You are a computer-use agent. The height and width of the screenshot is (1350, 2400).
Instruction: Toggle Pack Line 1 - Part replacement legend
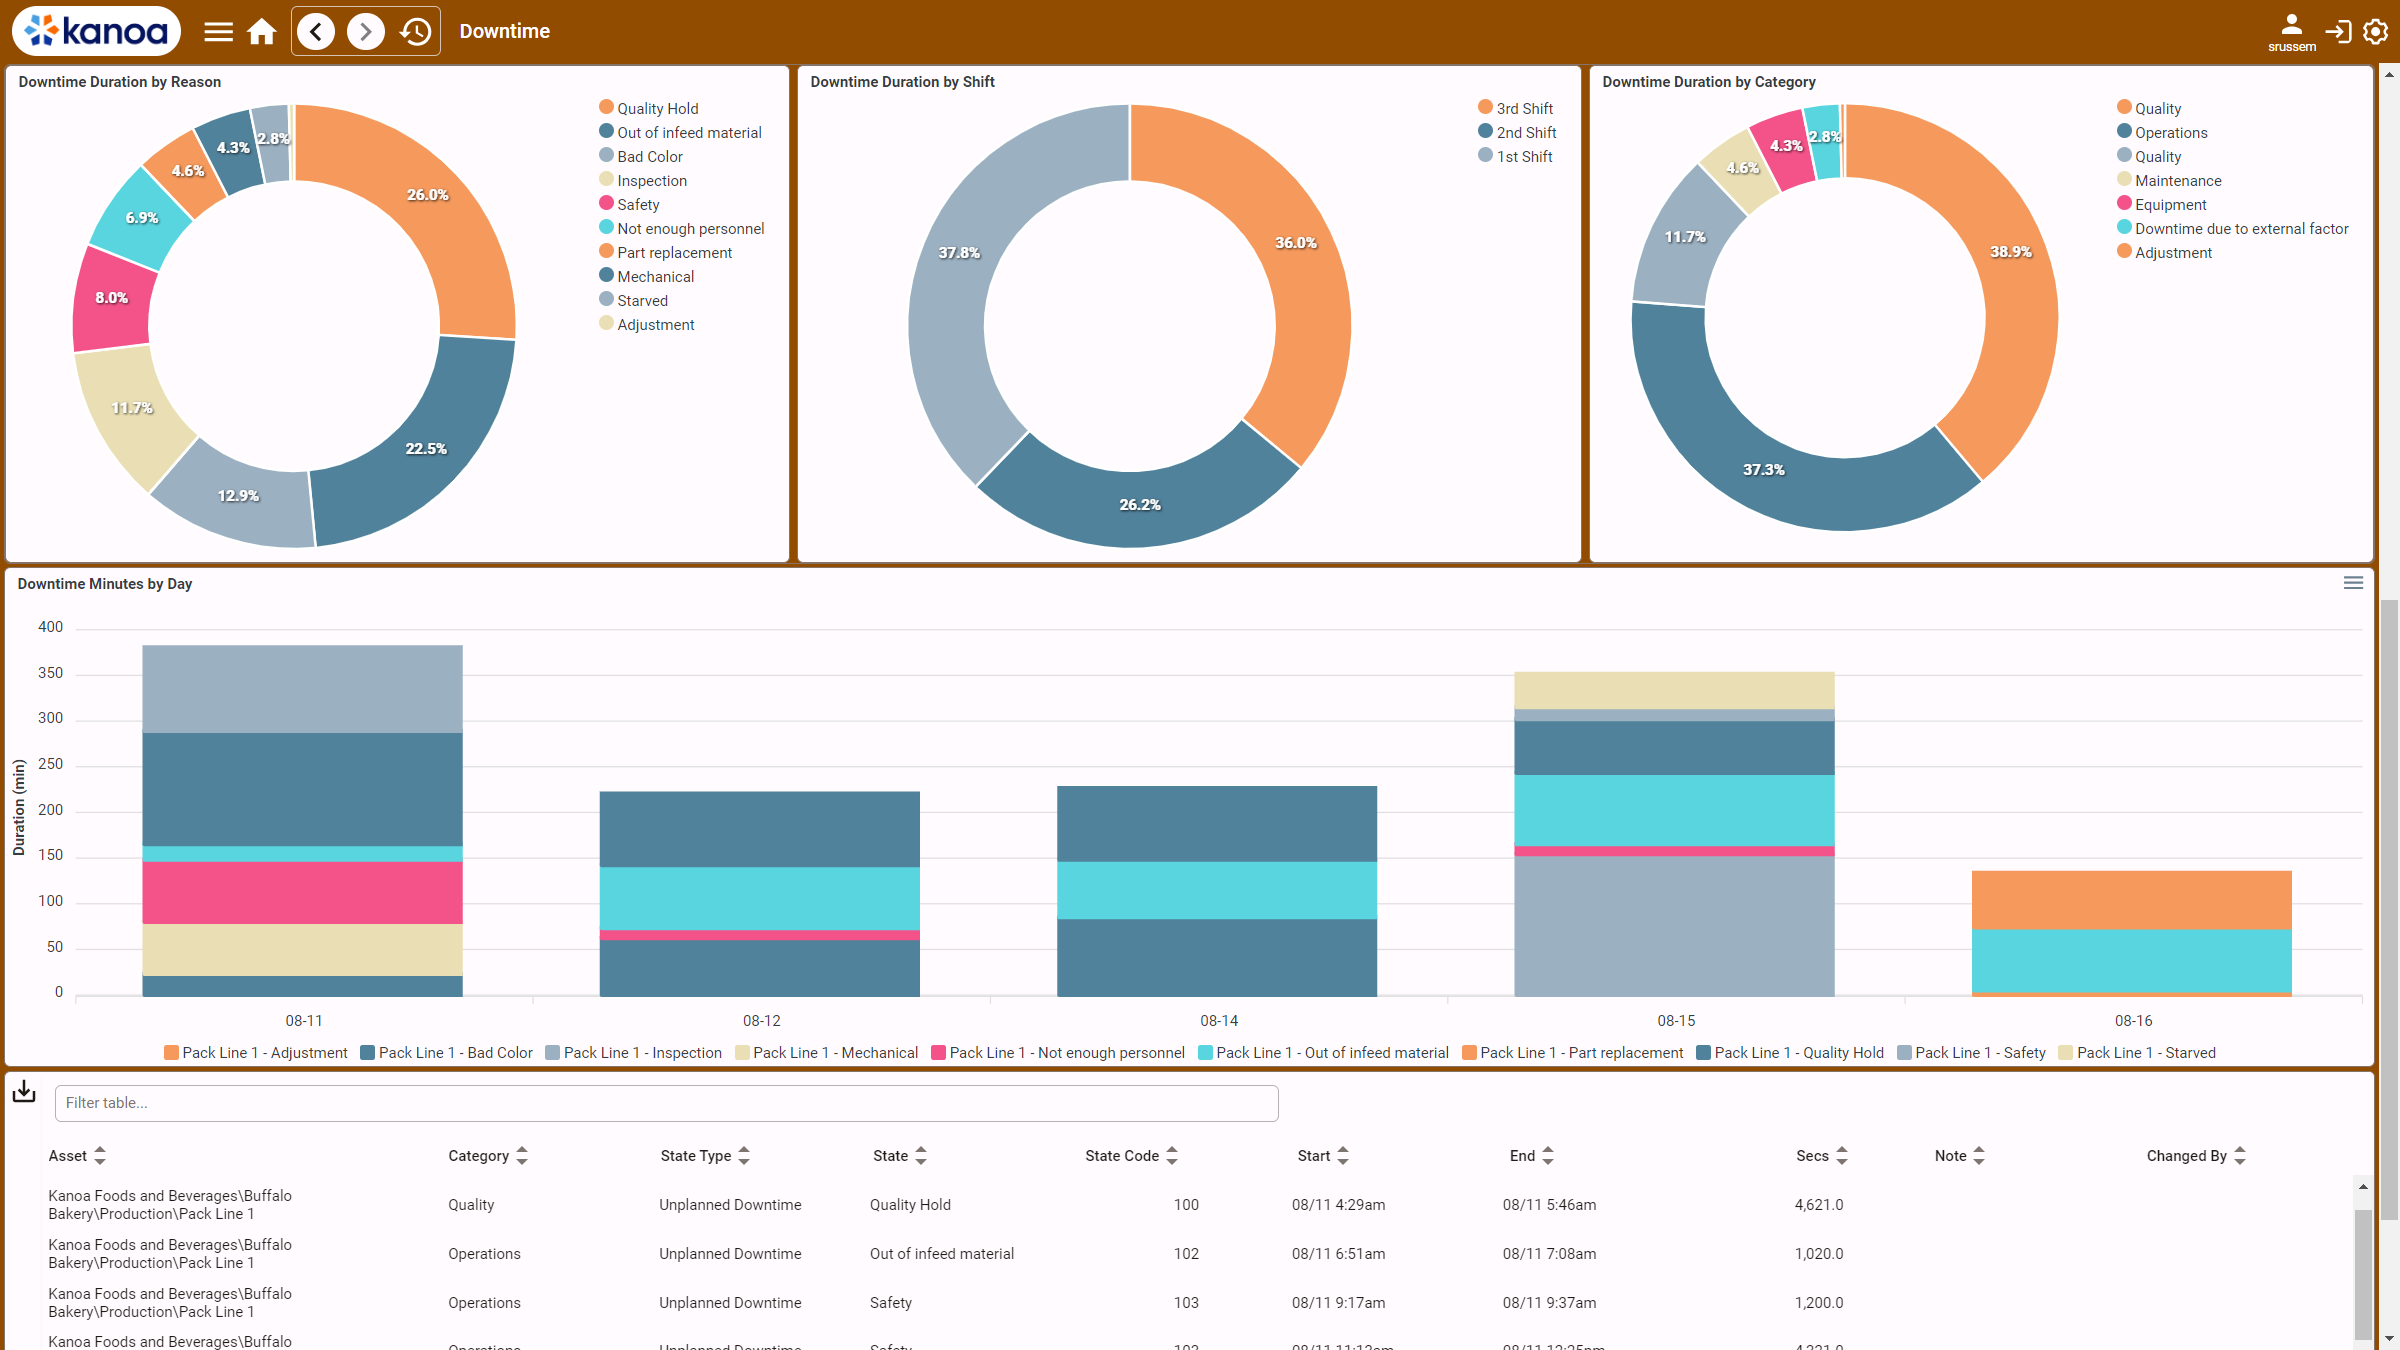(1572, 1053)
